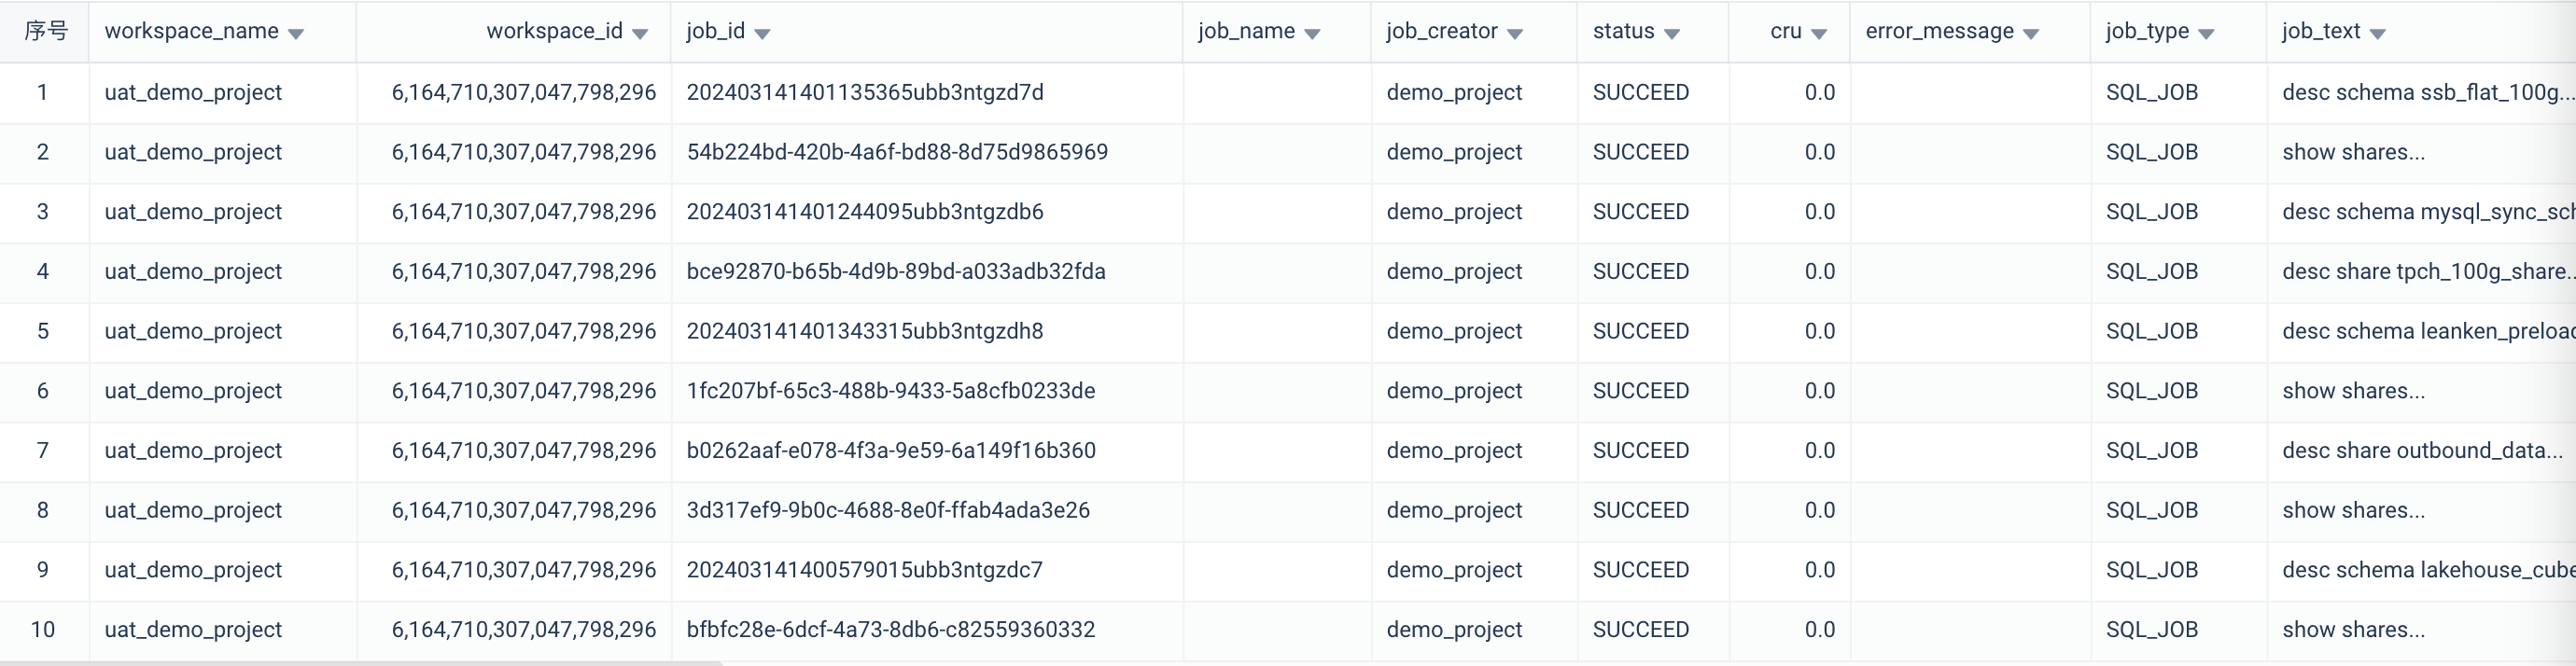
Task: Open the workspace_name column filter arrow
Action: (296, 34)
